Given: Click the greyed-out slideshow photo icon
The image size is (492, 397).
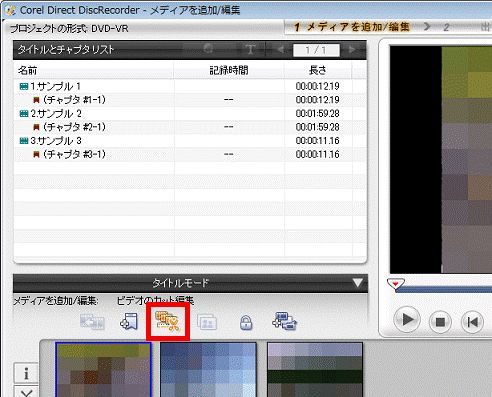Looking at the screenshot, I should (207, 322).
